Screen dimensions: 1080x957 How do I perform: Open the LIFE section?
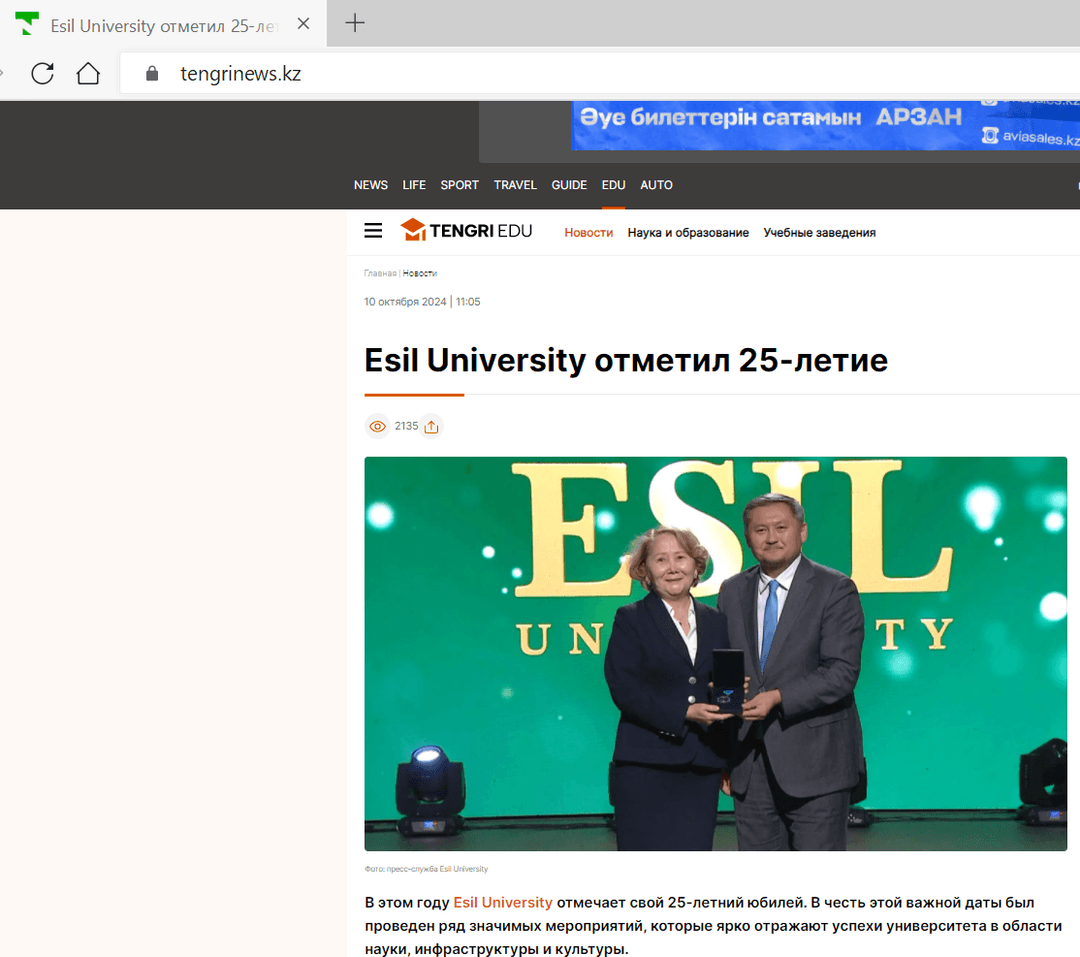pyautogui.click(x=414, y=185)
